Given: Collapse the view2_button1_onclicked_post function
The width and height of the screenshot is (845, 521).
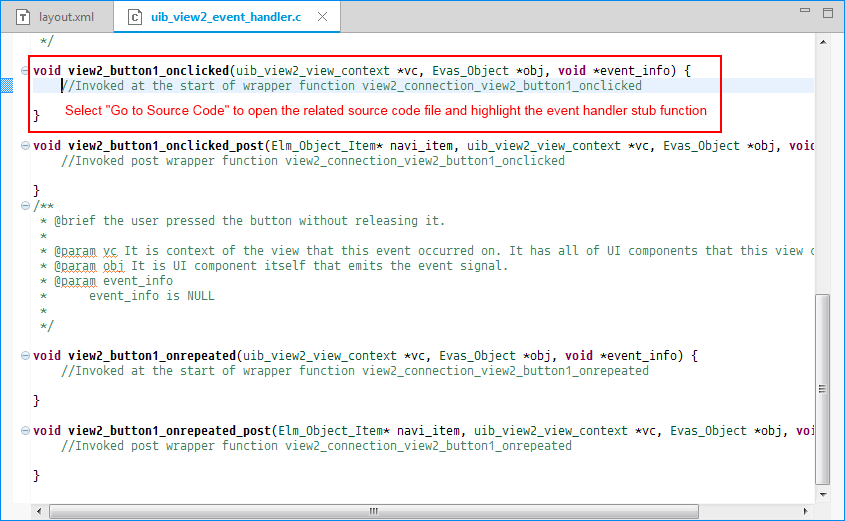Looking at the screenshot, I should (x=24, y=146).
